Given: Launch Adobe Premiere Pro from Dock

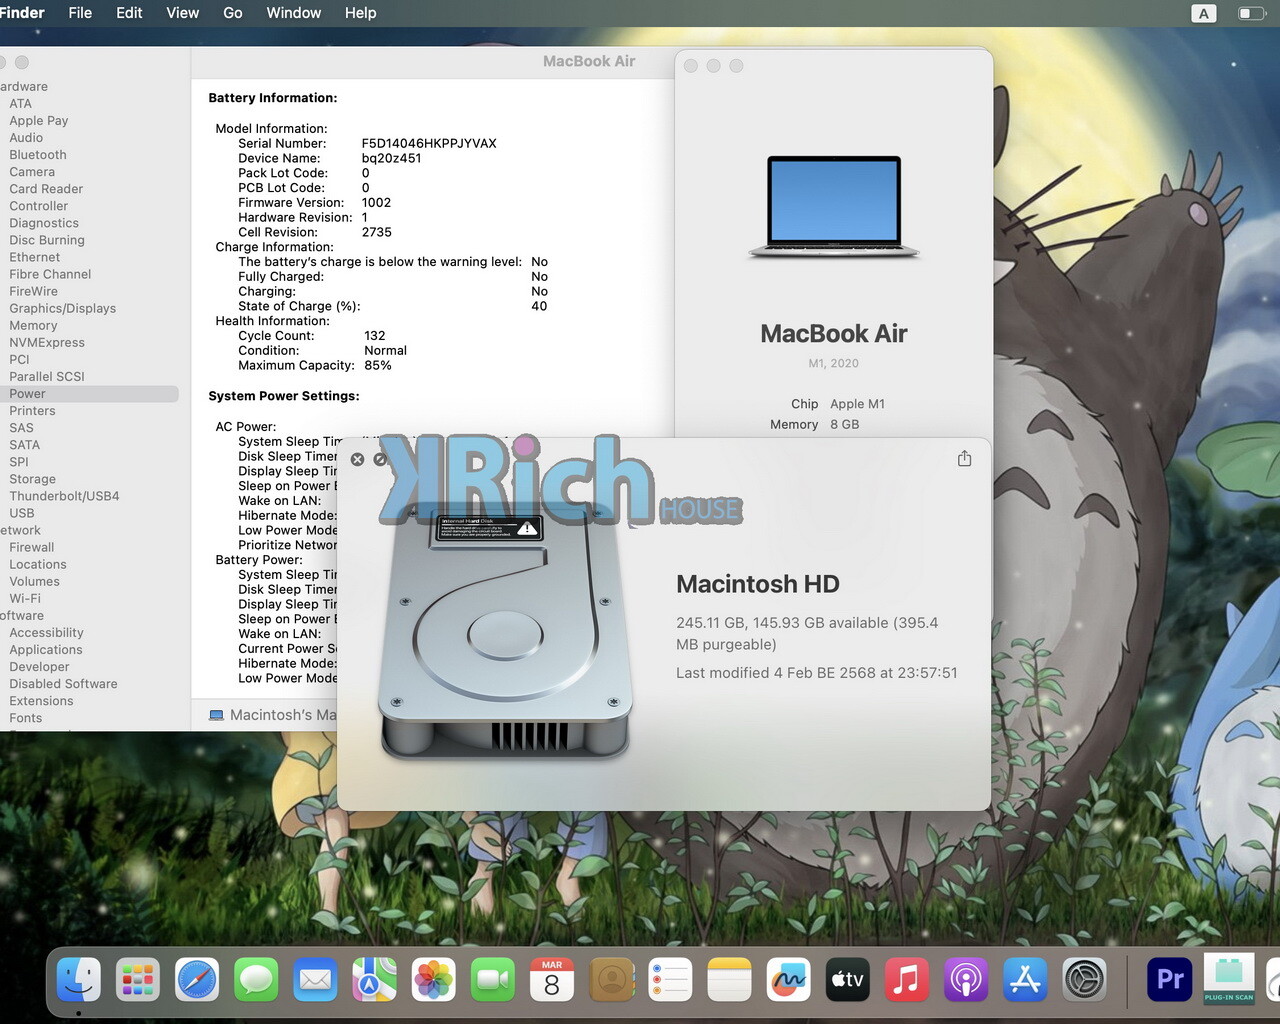Looking at the screenshot, I should pos(1170,980).
